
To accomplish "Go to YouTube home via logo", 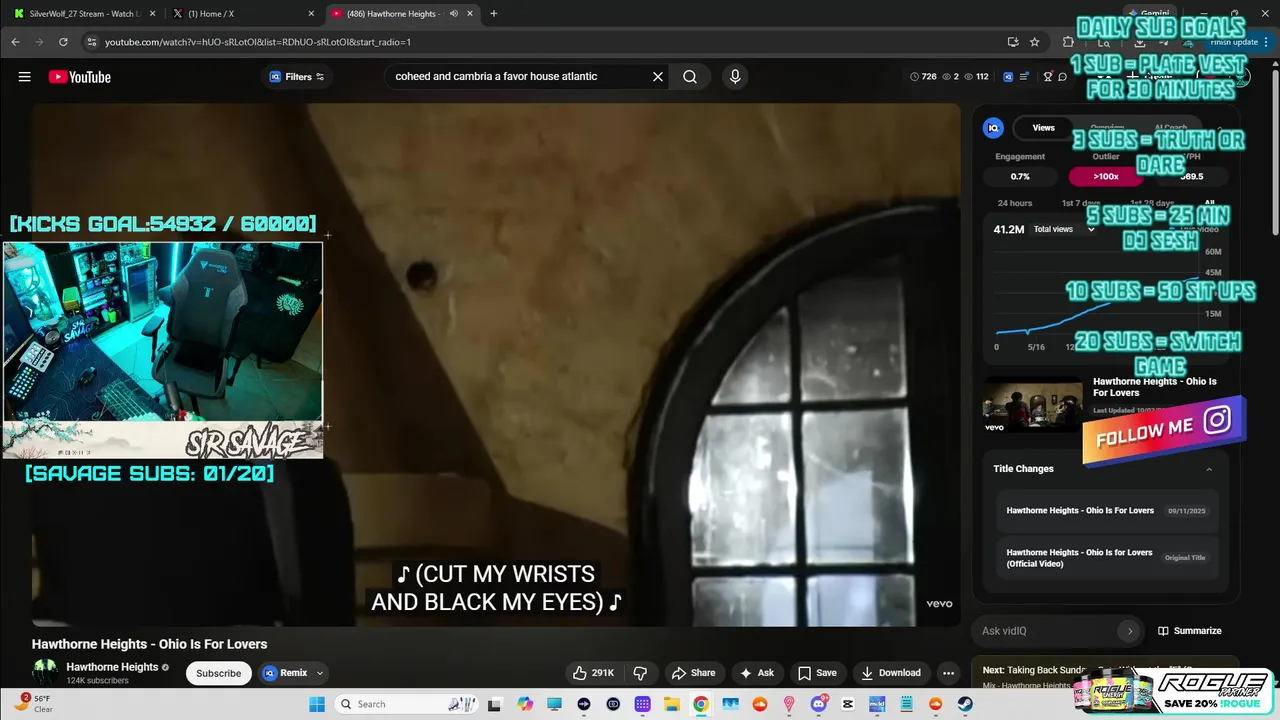I will click(x=79, y=77).
